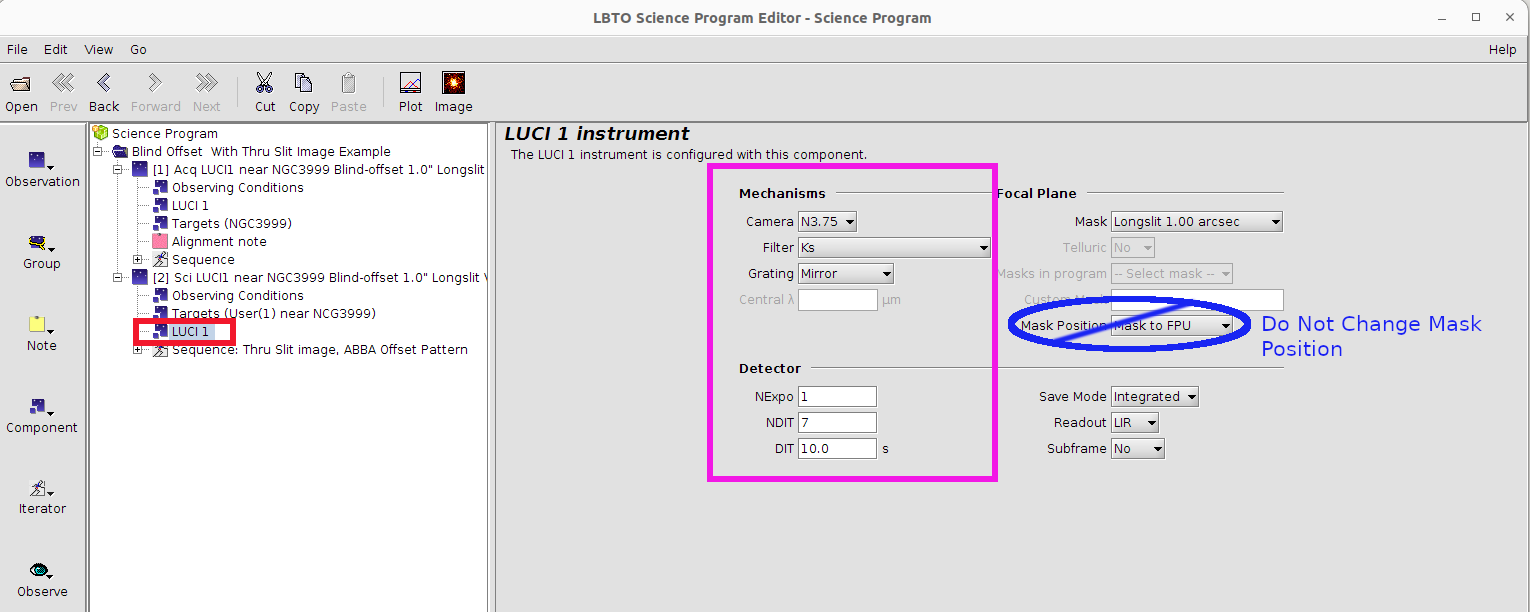Click the Observe eye icon
The image size is (1530, 612).
pos(41,571)
